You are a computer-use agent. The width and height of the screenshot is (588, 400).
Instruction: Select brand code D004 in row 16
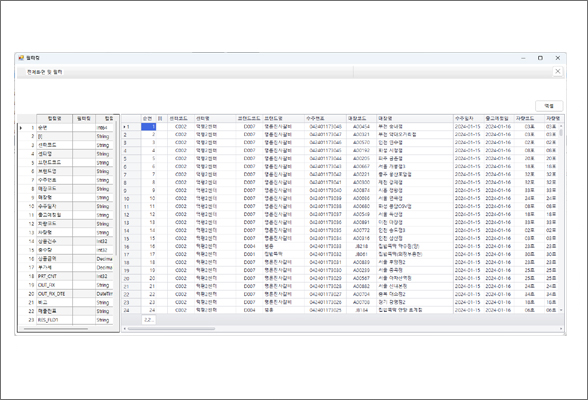point(249,246)
